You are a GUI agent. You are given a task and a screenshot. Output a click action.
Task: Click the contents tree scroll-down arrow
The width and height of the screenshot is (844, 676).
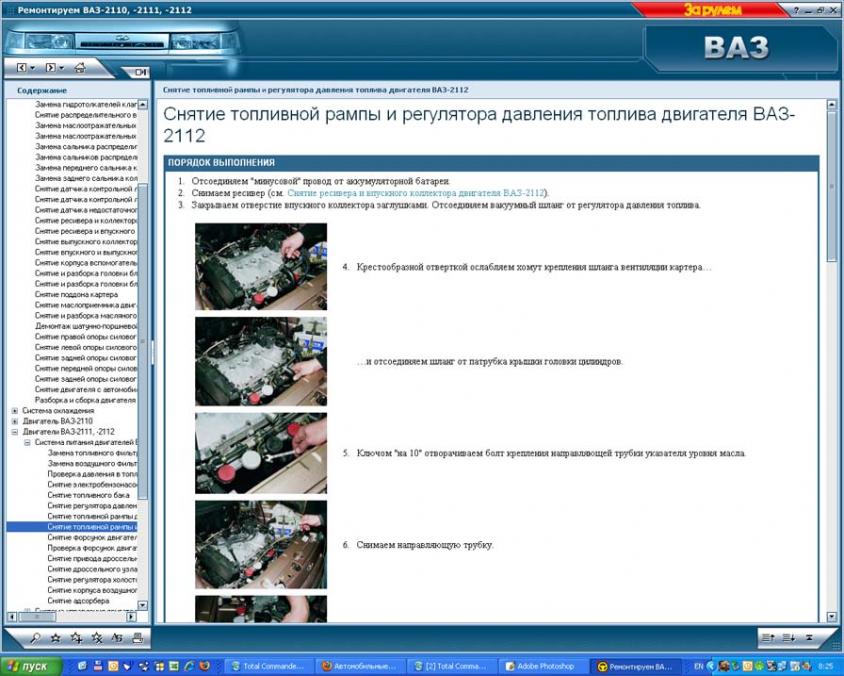coord(143,605)
